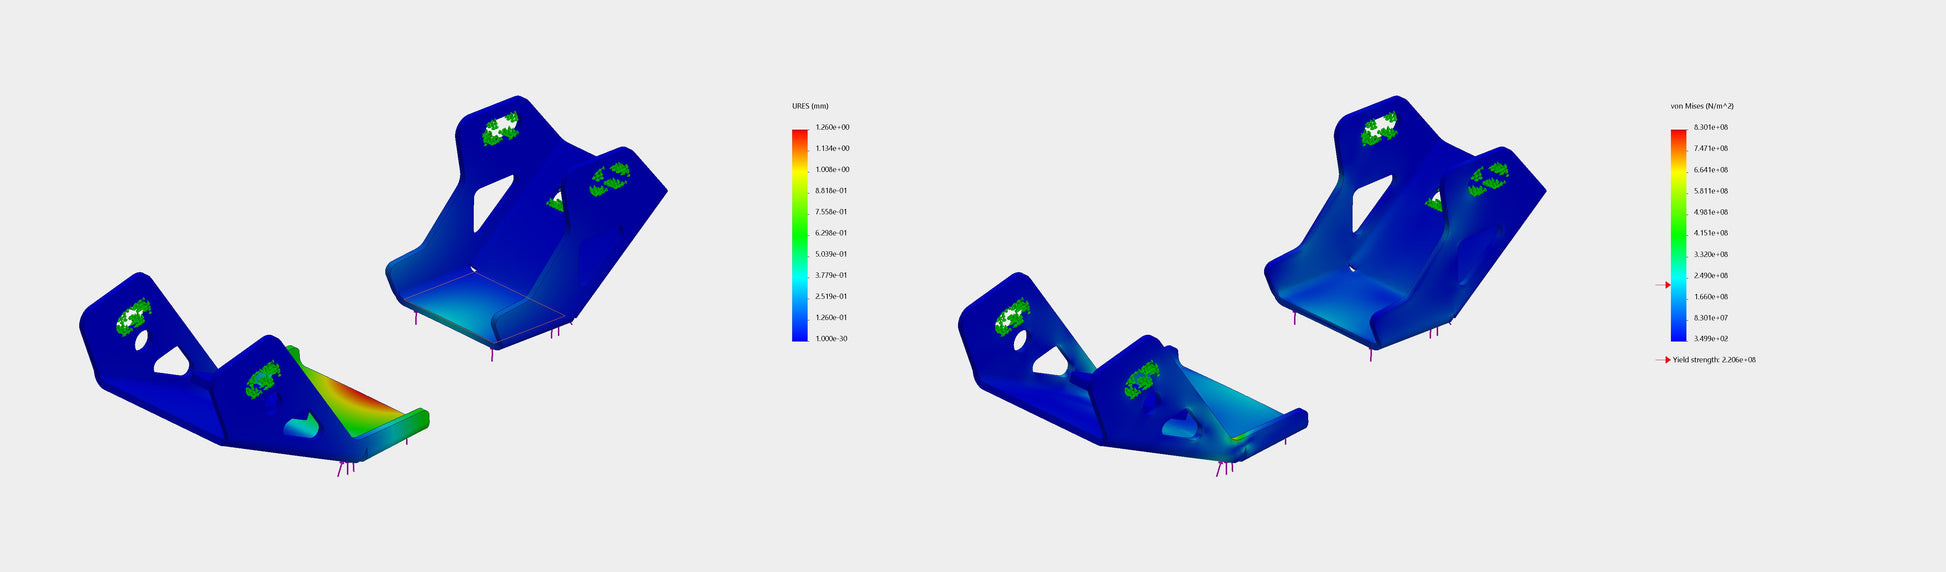Click the 6.641e+08 stress legend value
The height and width of the screenshot is (572, 1946).
coord(1711,170)
